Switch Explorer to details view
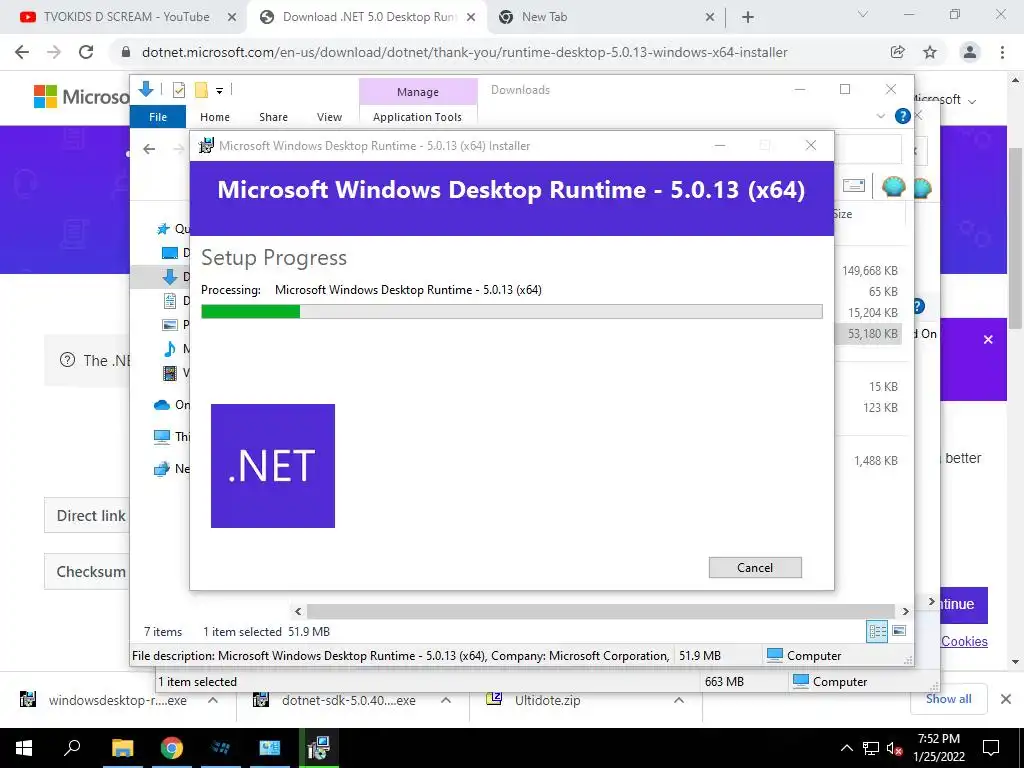The image size is (1024, 768). [x=877, y=631]
